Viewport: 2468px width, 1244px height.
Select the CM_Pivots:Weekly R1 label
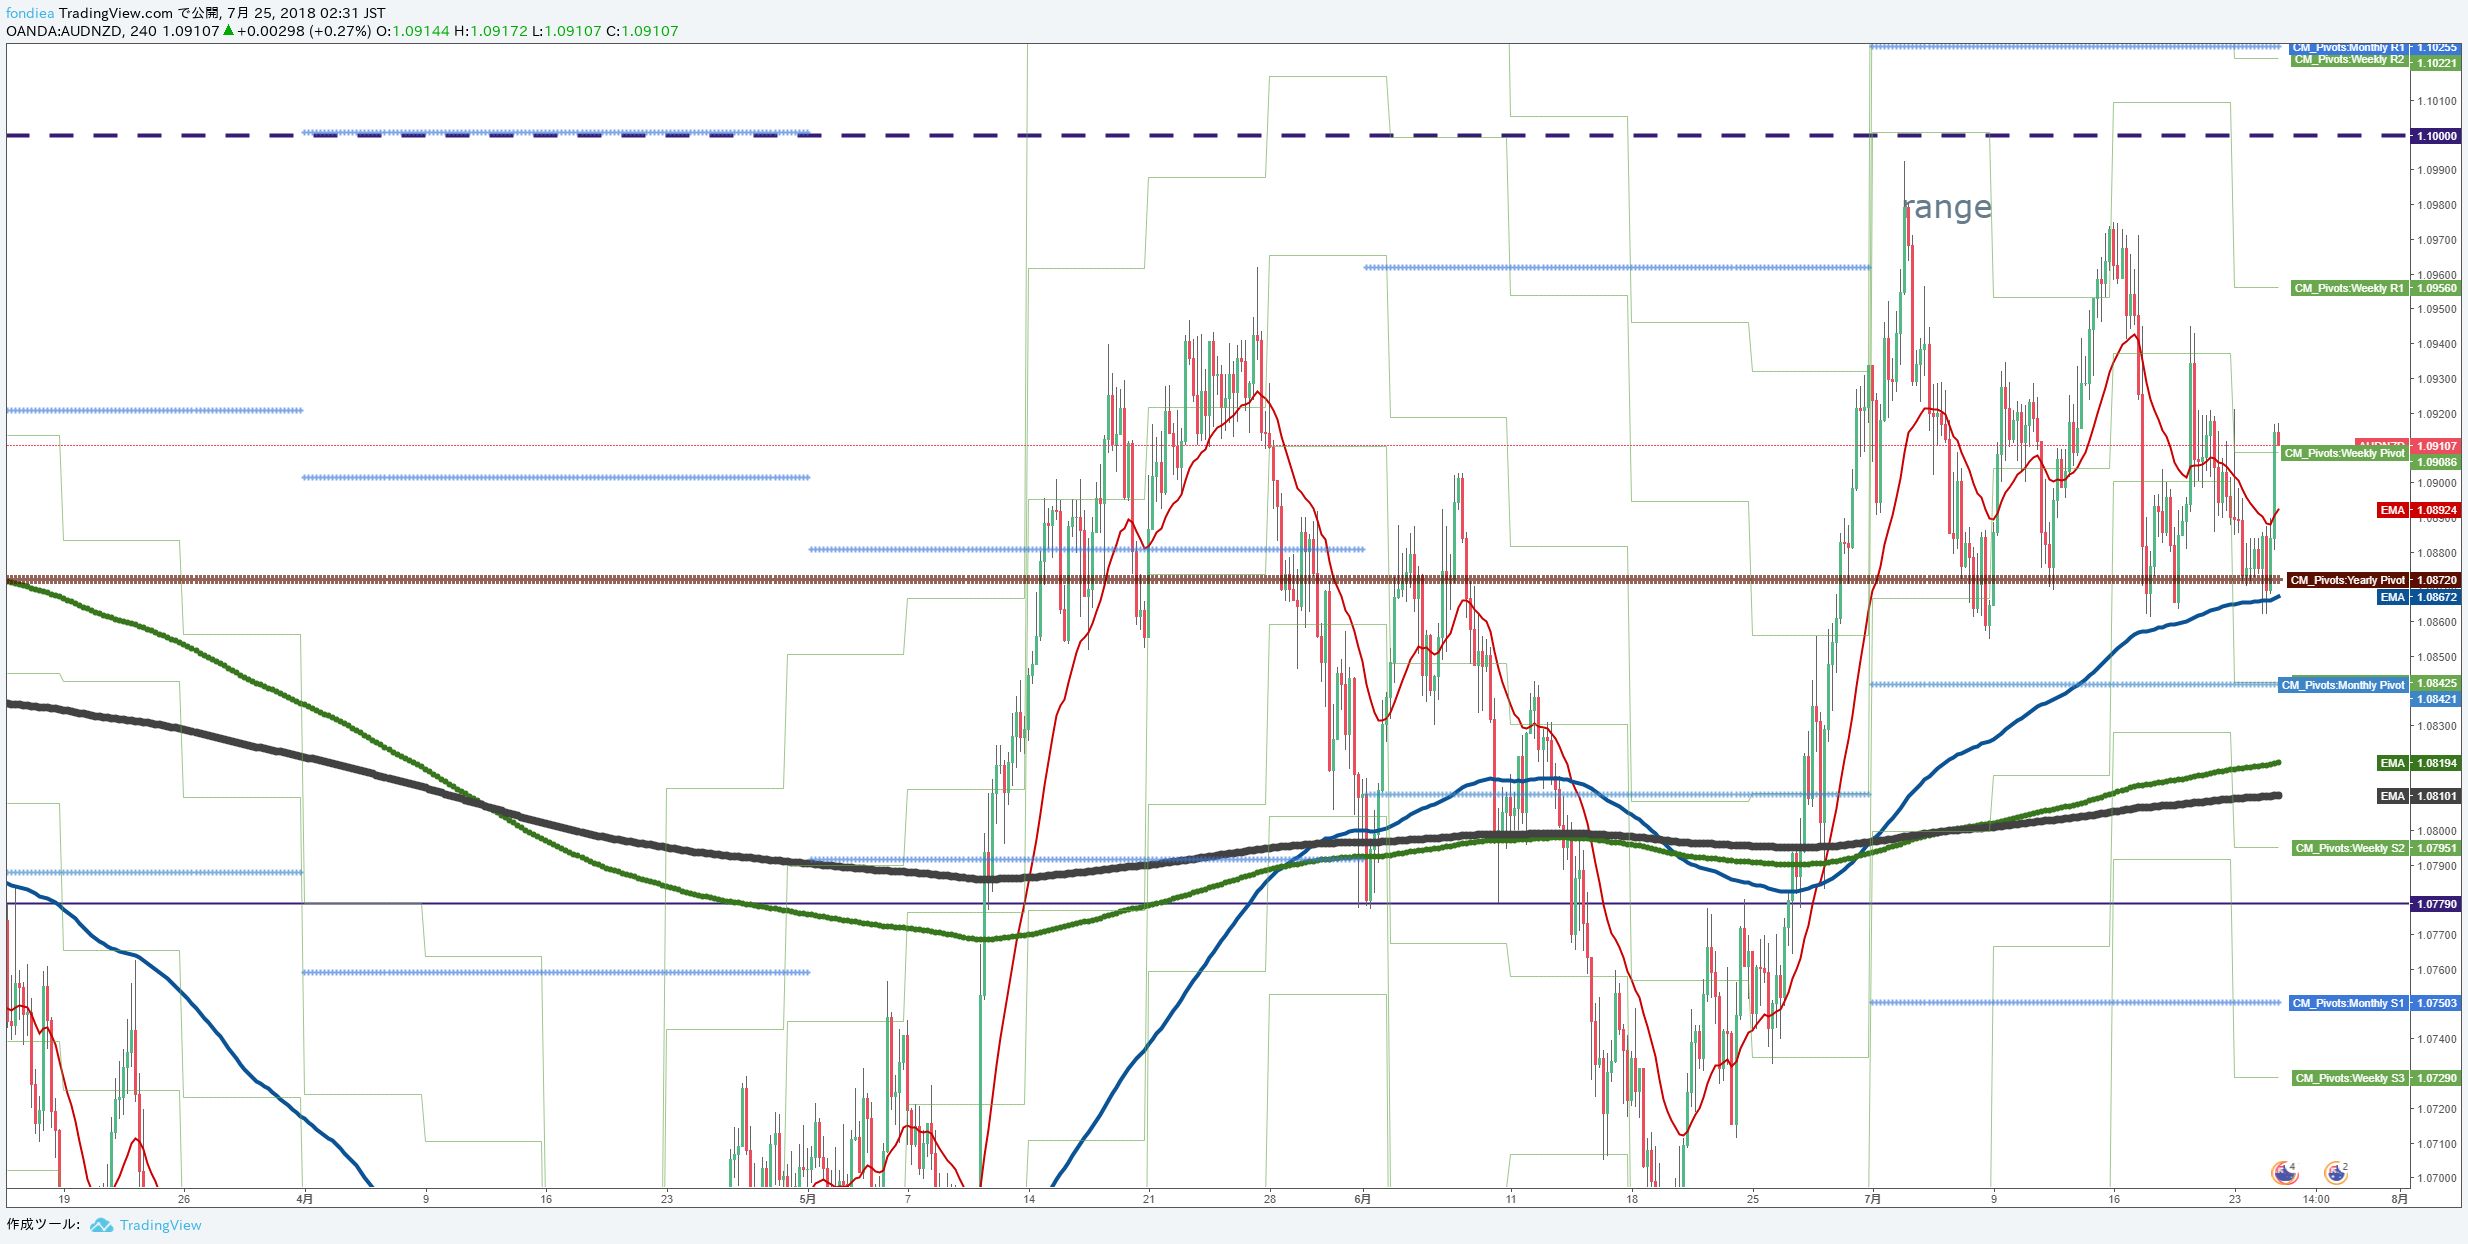[x=2349, y=288]
